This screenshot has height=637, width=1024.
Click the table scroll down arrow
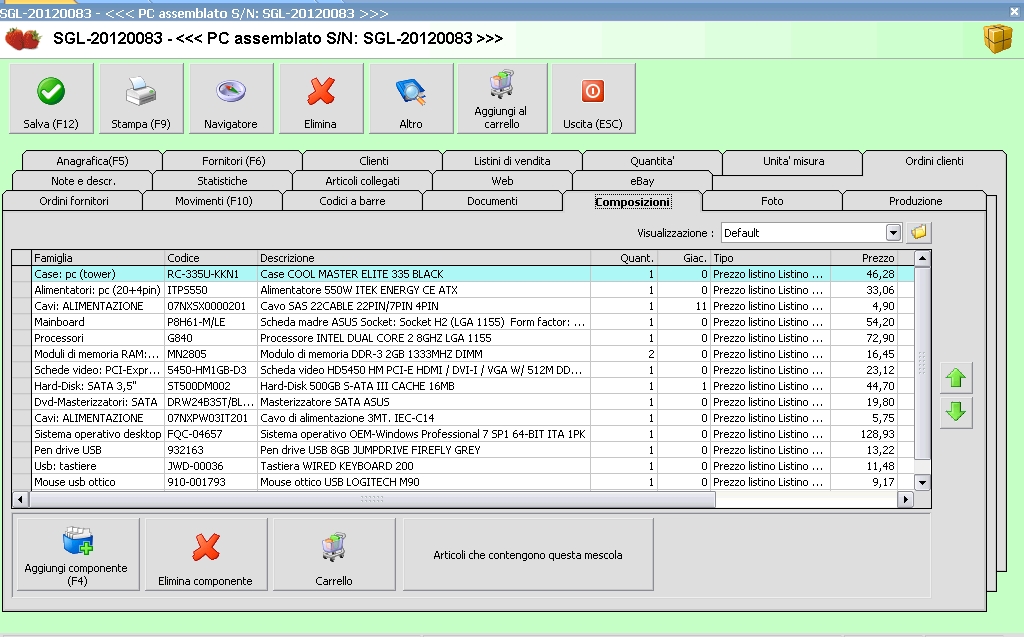pos(922,483)
